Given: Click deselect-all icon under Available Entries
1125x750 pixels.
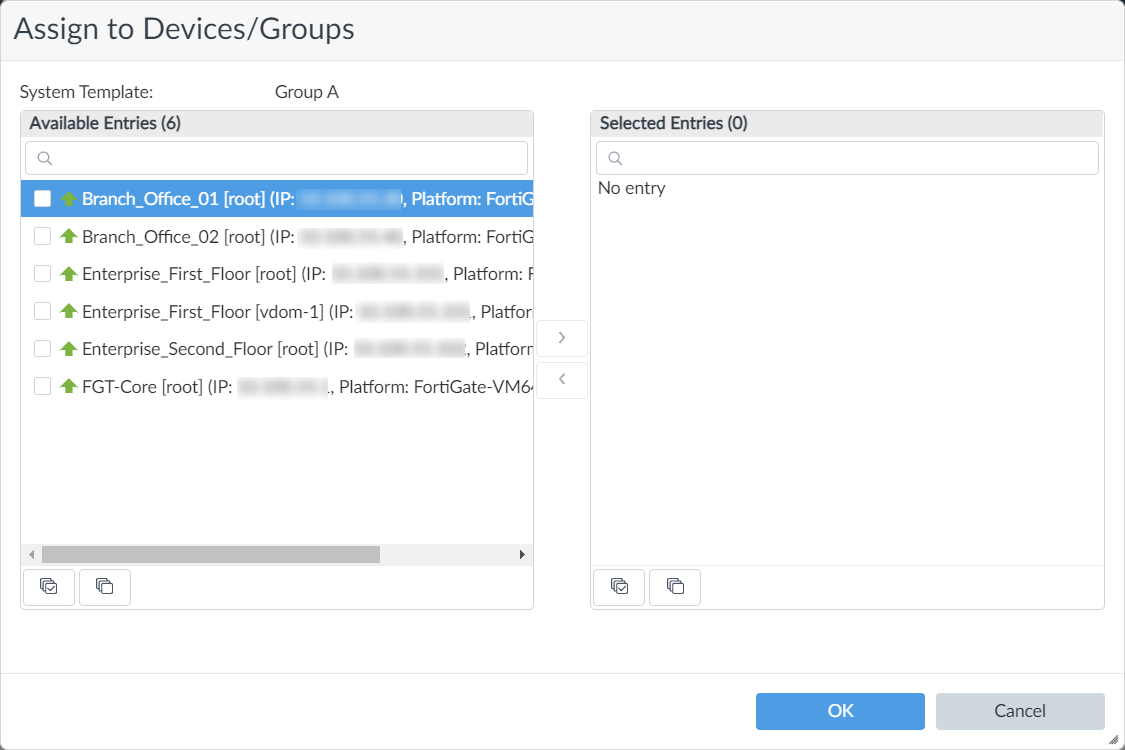Looking at the screenshot, I should (104, 587).
